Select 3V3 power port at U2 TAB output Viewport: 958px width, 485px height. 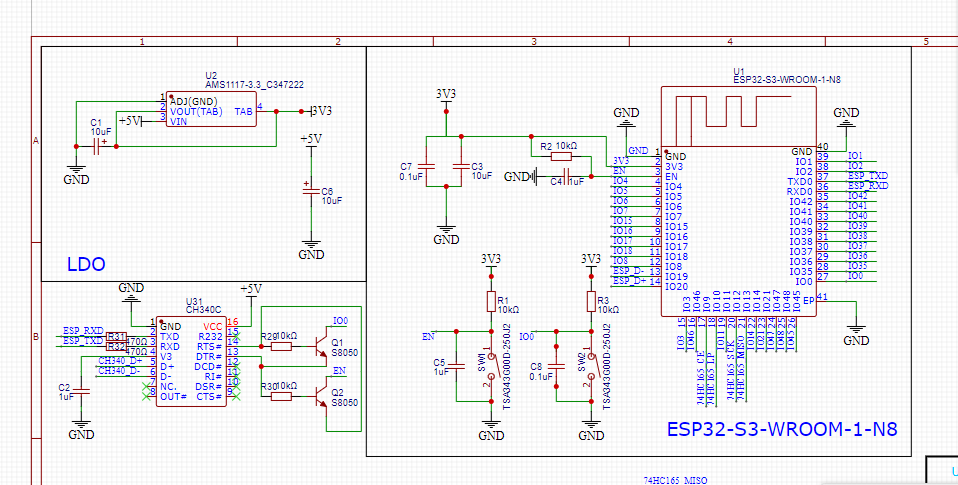tap(320, 111)
